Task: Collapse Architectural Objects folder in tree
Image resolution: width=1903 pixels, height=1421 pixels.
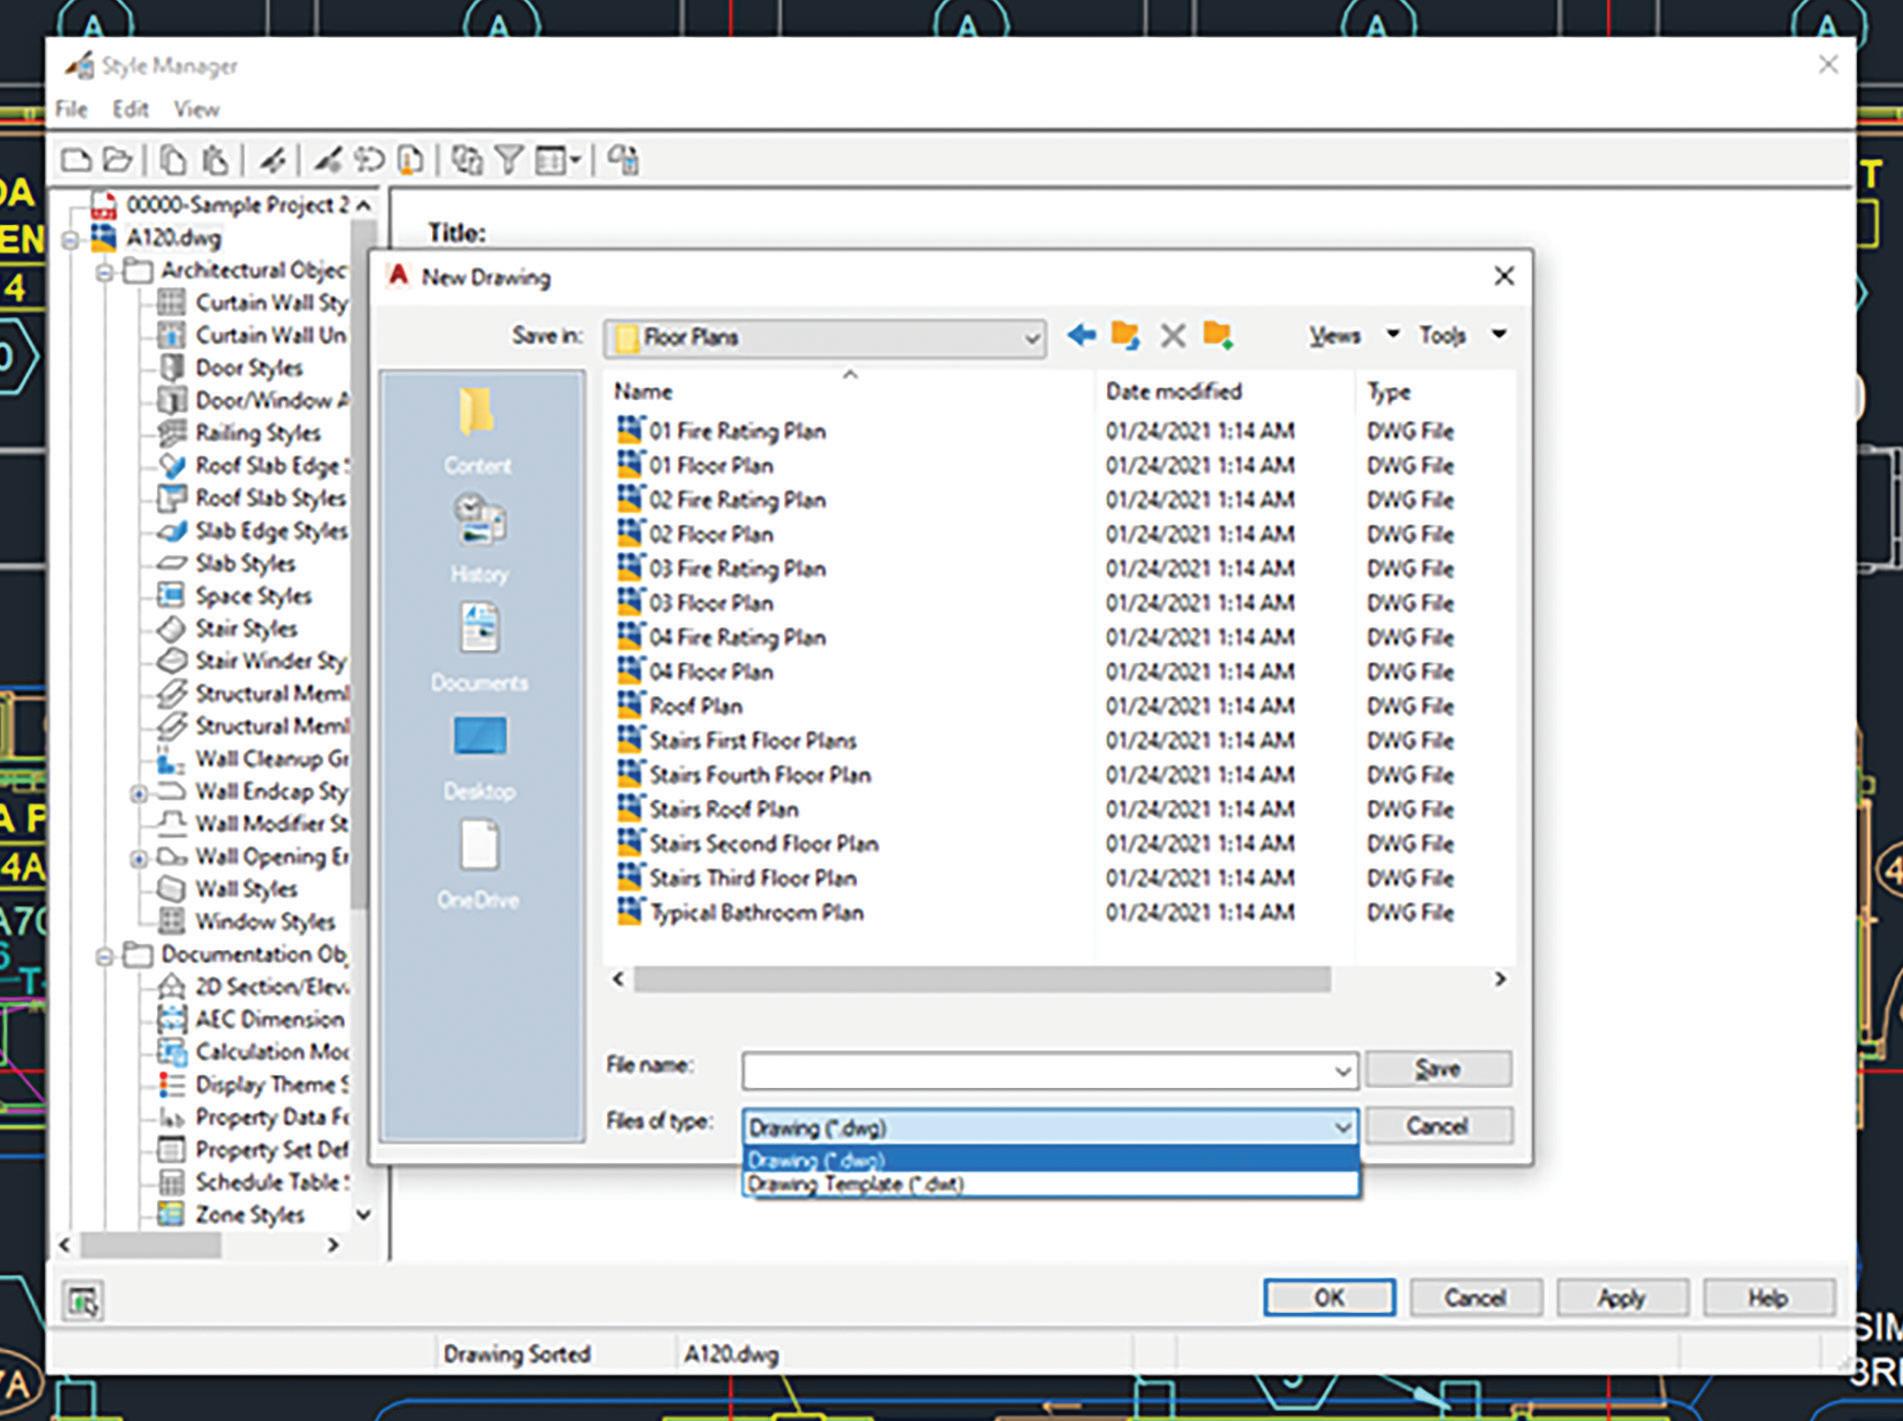Action: [x=104, y=272]
